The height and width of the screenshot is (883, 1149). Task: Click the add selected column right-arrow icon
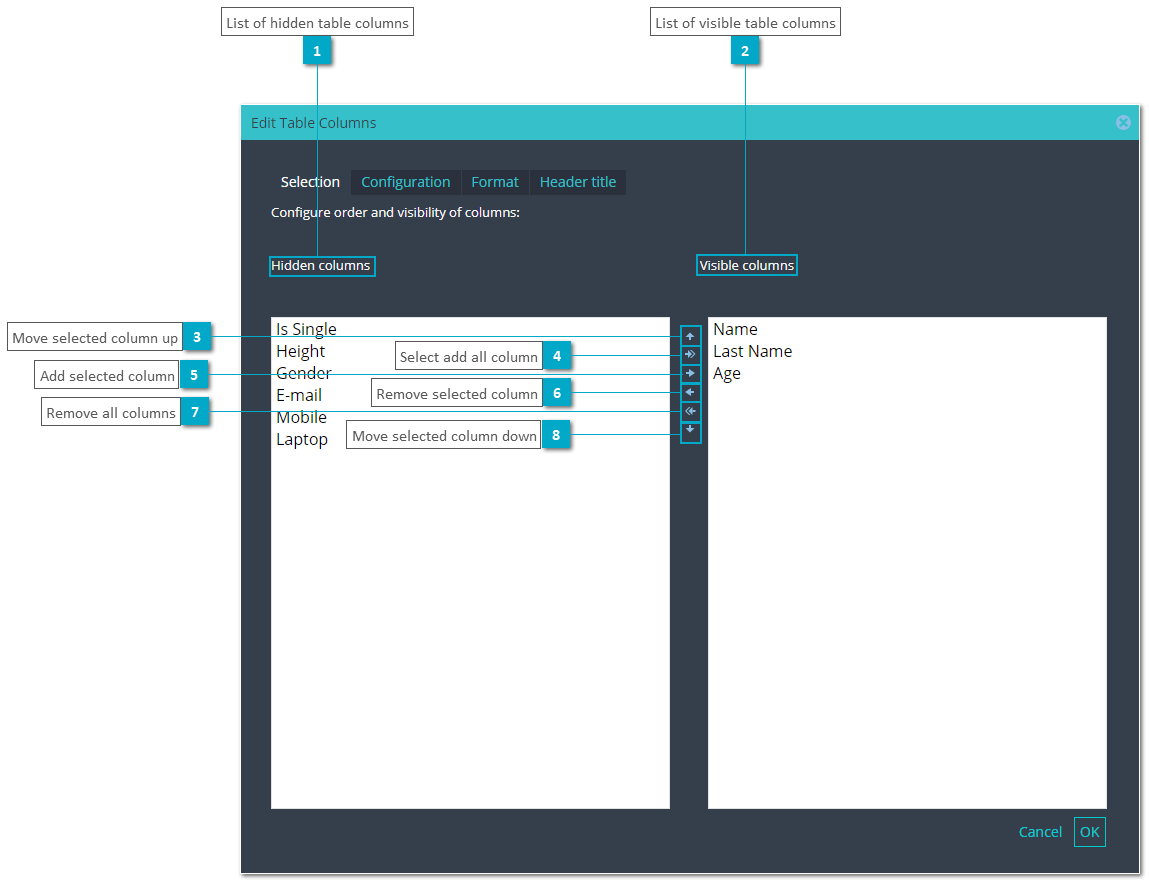click(690, 373)
